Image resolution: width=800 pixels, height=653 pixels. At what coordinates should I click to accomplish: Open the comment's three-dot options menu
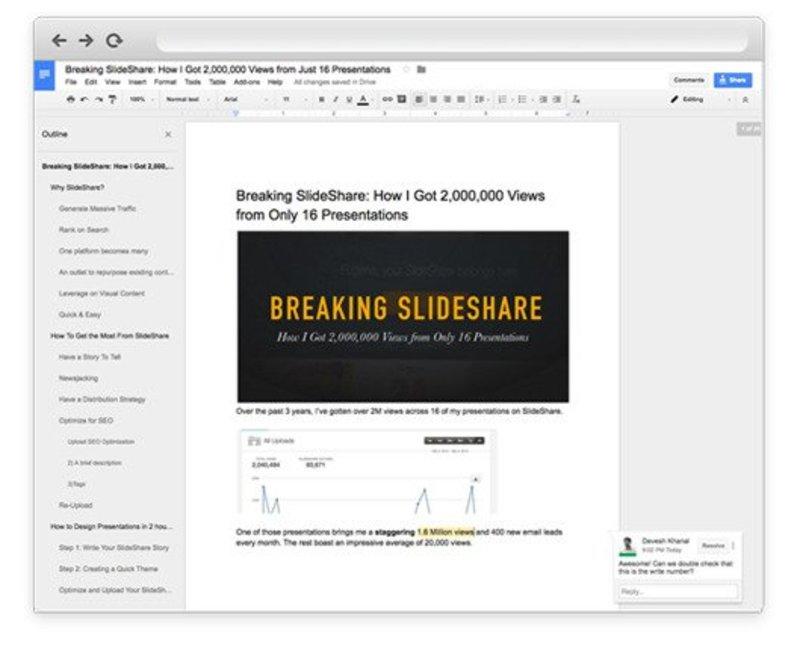733,546
